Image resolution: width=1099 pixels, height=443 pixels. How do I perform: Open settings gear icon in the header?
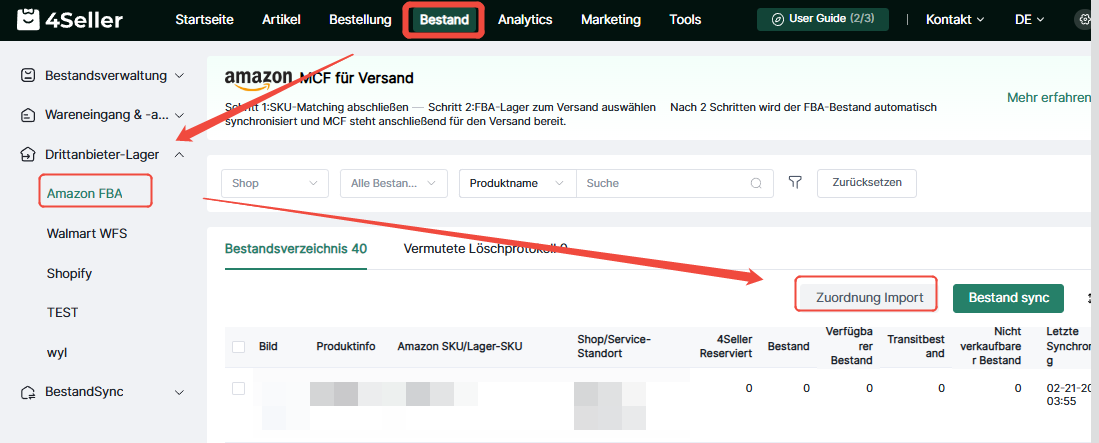pyautogui.click(x=1082, y=20)
